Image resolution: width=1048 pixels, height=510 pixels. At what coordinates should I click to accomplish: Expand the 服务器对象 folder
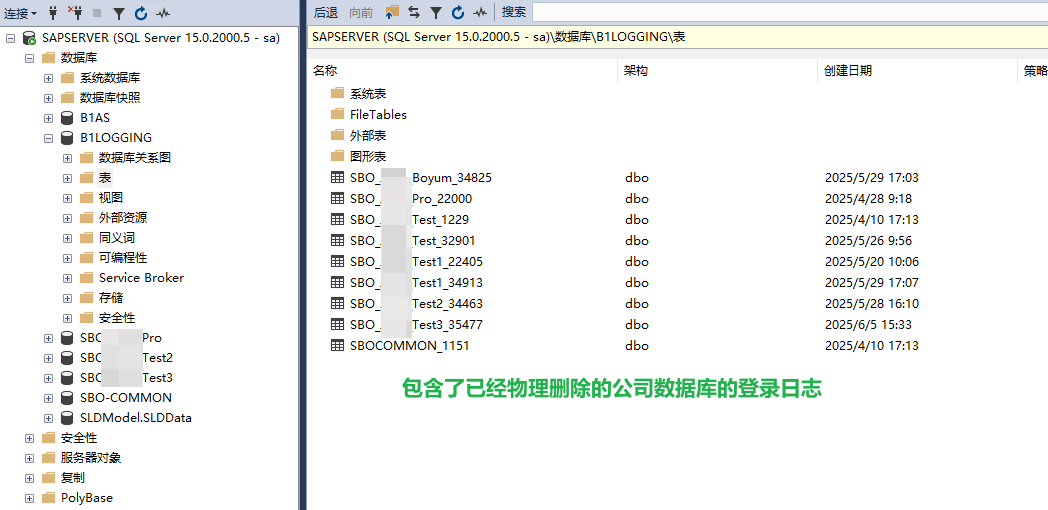click(29, 459)
